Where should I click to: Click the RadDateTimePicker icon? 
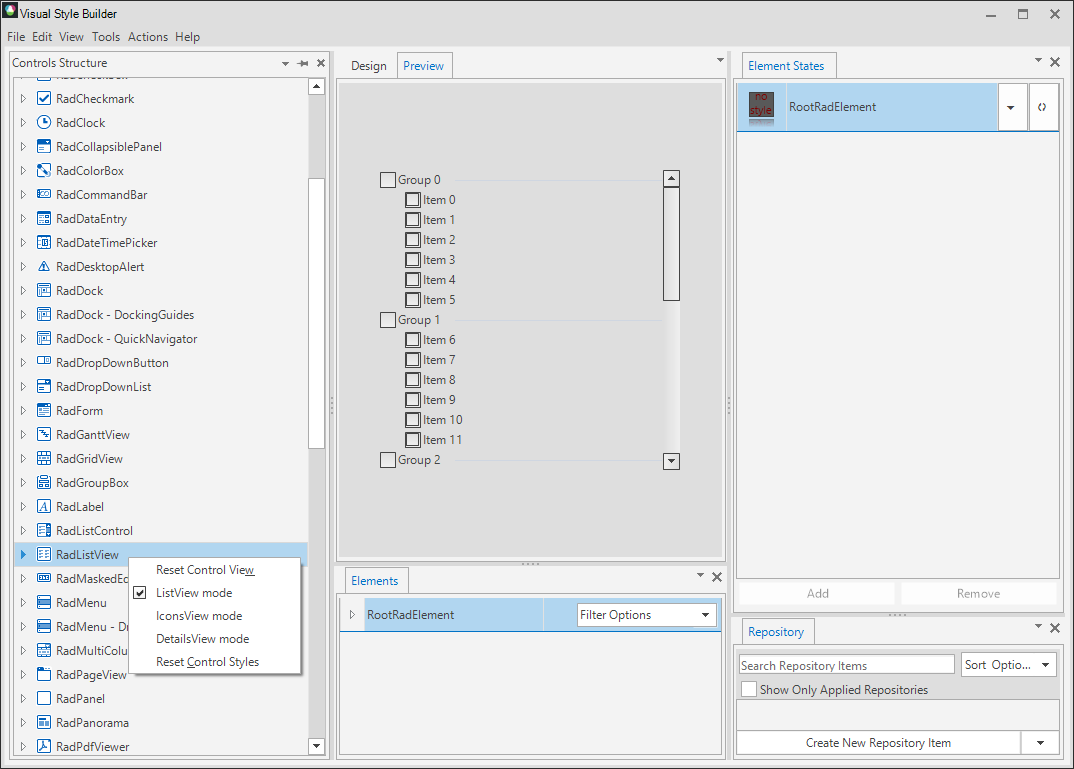click(x=44, y=242)
